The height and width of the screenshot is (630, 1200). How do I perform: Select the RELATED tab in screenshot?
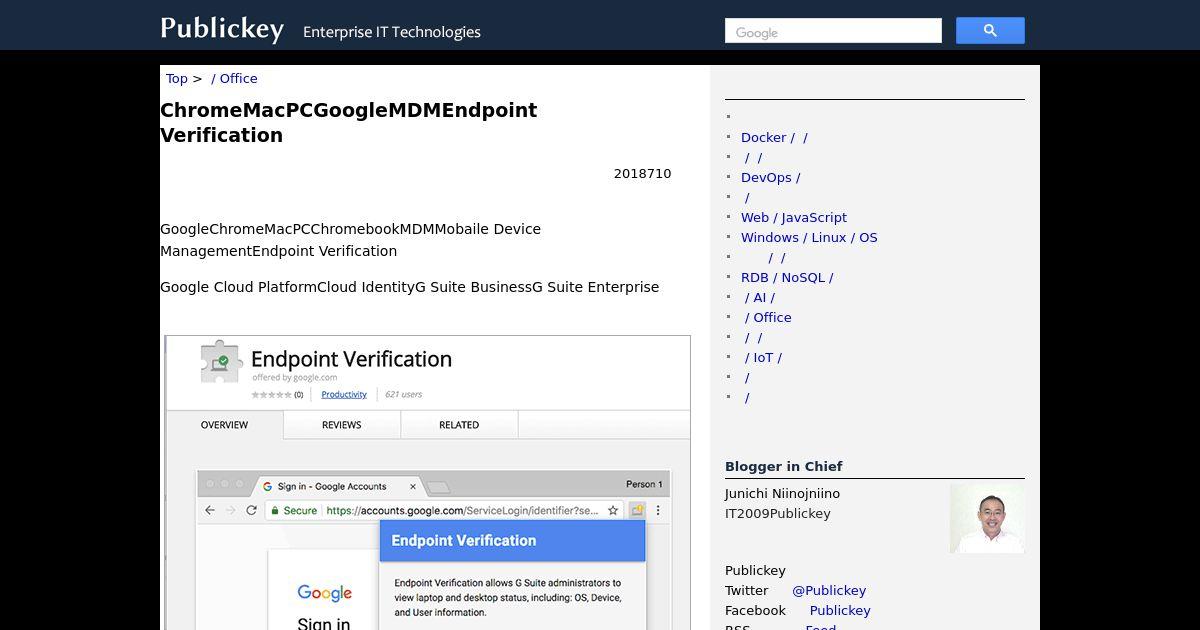click(459, 425)
